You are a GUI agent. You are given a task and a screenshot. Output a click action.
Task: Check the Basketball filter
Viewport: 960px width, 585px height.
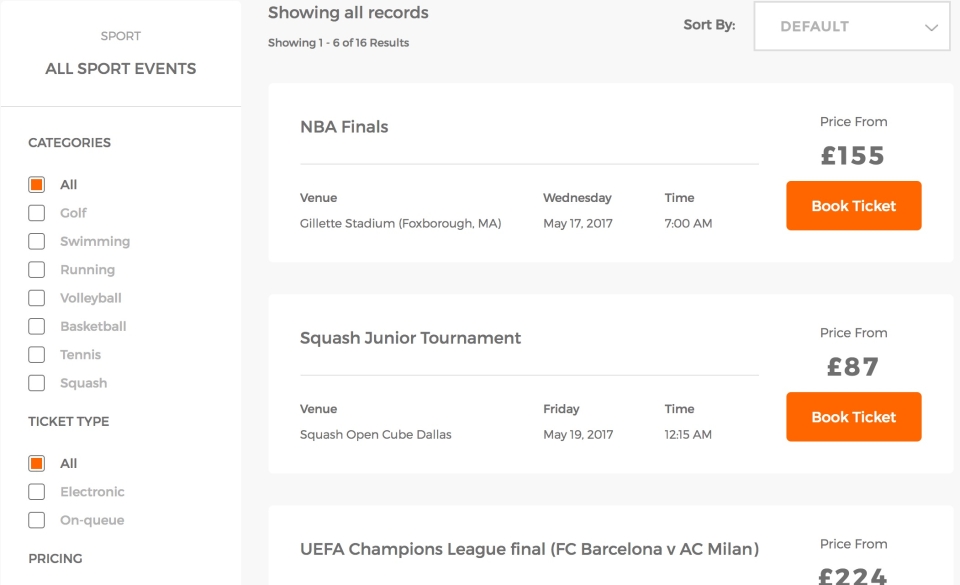tap(36, 326)
